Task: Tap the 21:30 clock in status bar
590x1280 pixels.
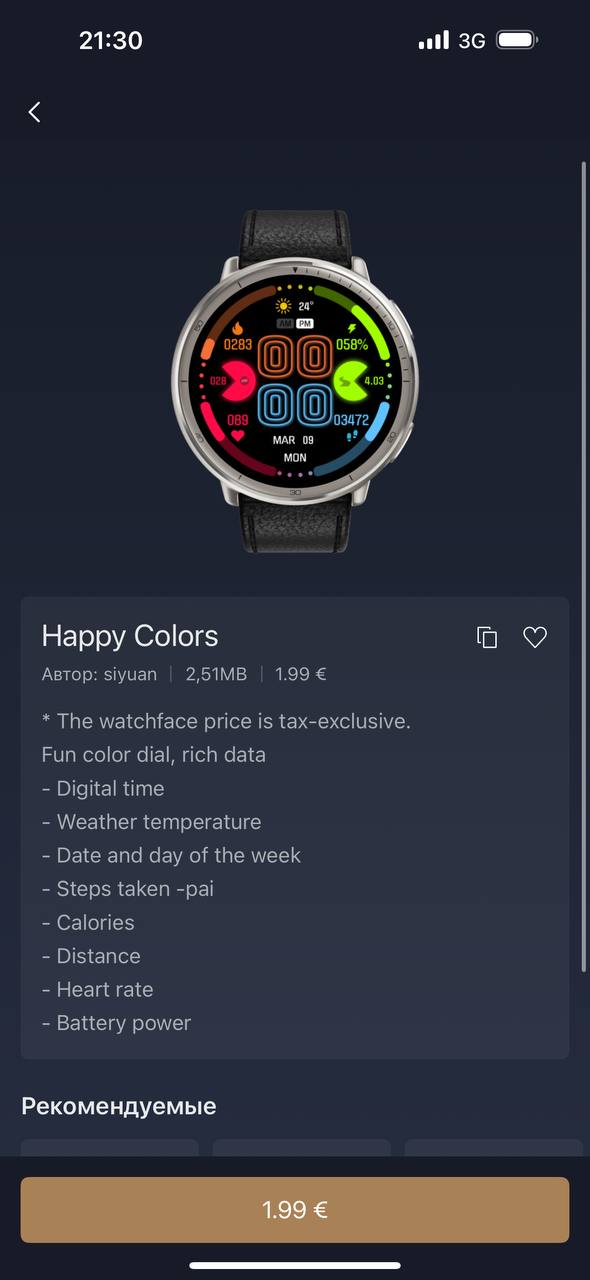Action: click(x=111, y=41)
